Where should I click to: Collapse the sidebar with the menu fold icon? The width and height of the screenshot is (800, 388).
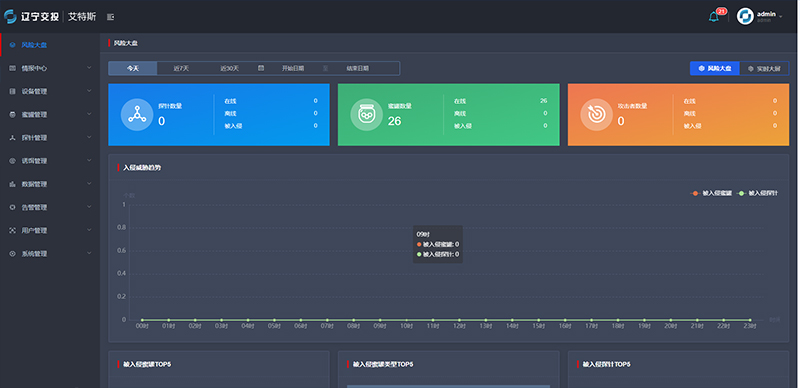click(x=110, y=17)
